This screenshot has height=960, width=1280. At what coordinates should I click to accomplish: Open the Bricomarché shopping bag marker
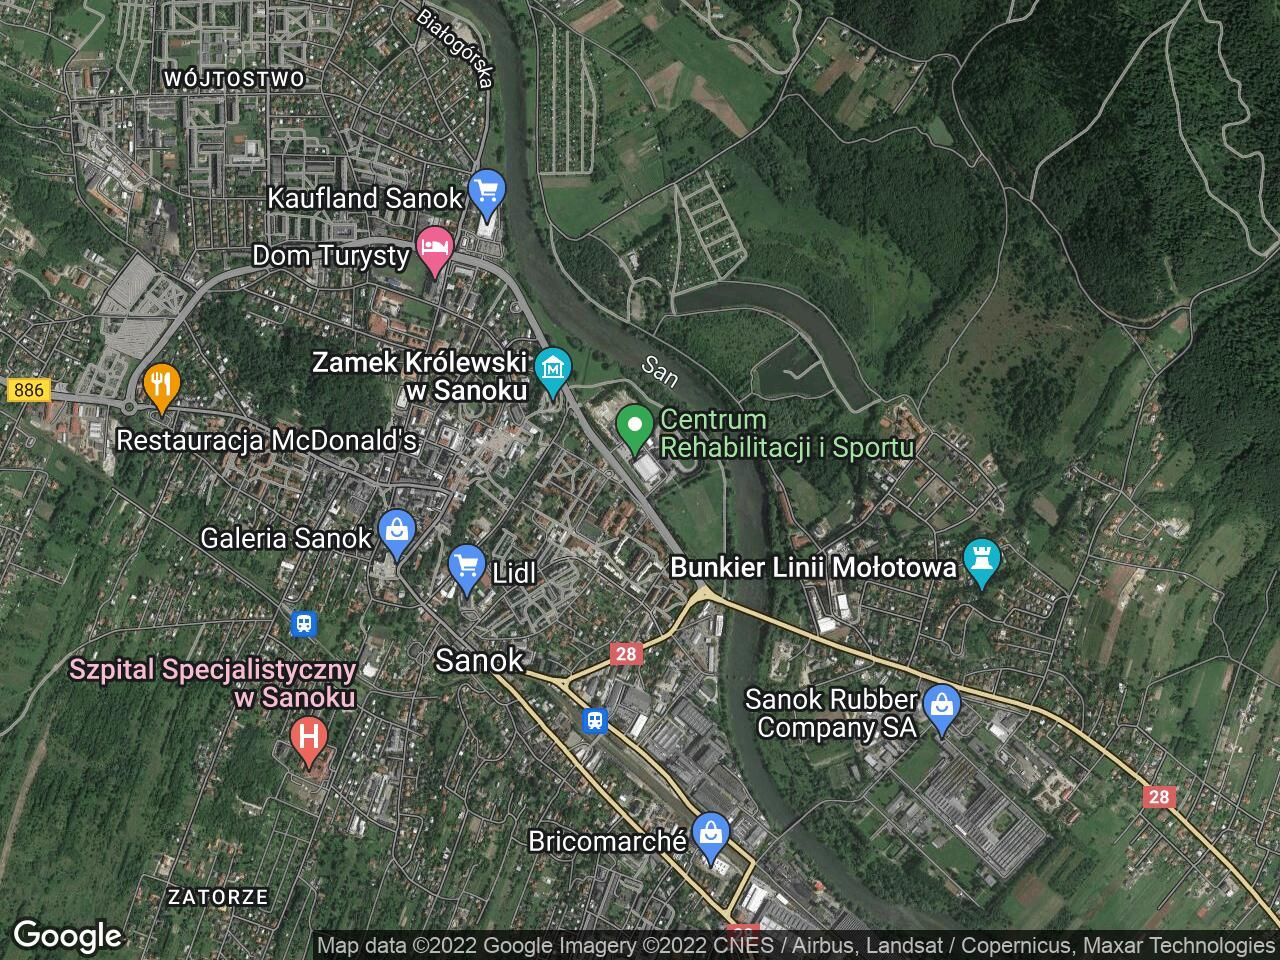(711, 837)
